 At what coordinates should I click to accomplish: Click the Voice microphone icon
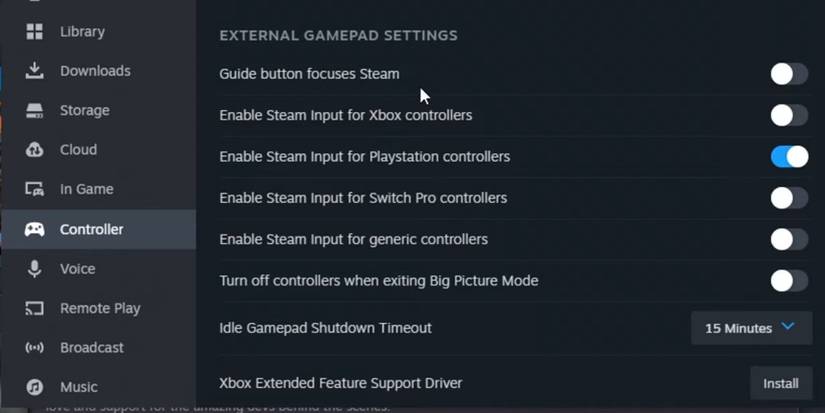(x=35, y=269)
